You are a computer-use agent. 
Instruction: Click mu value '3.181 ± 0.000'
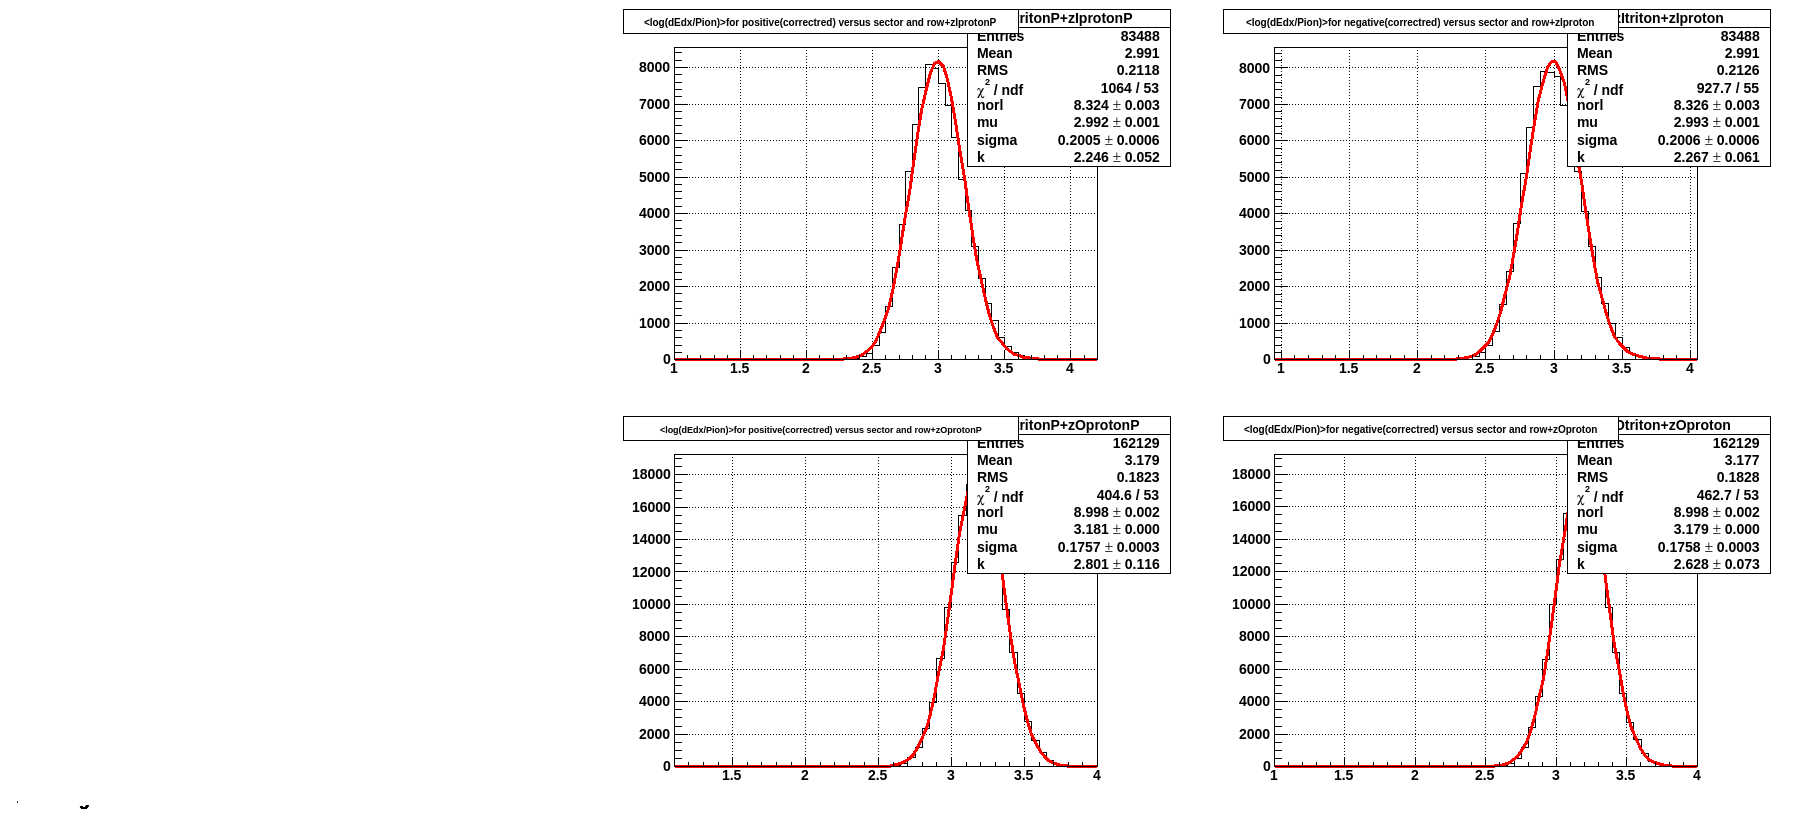coord(1116,529)
